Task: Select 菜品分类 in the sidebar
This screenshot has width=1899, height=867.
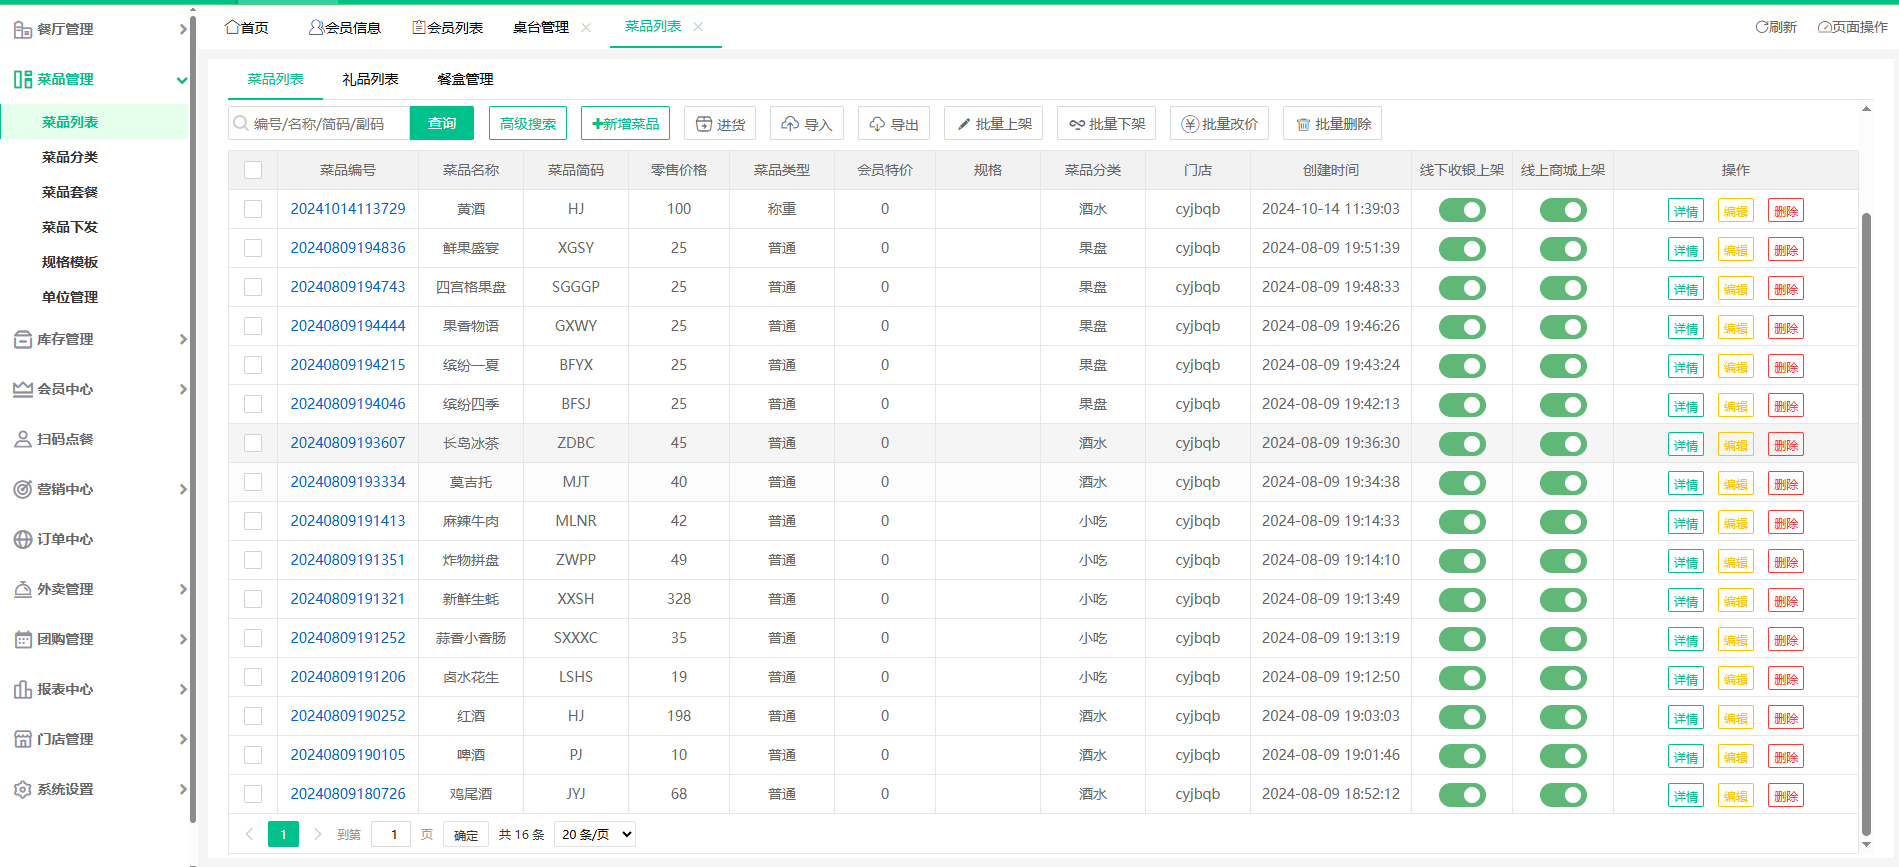Action: pos(70,157)
